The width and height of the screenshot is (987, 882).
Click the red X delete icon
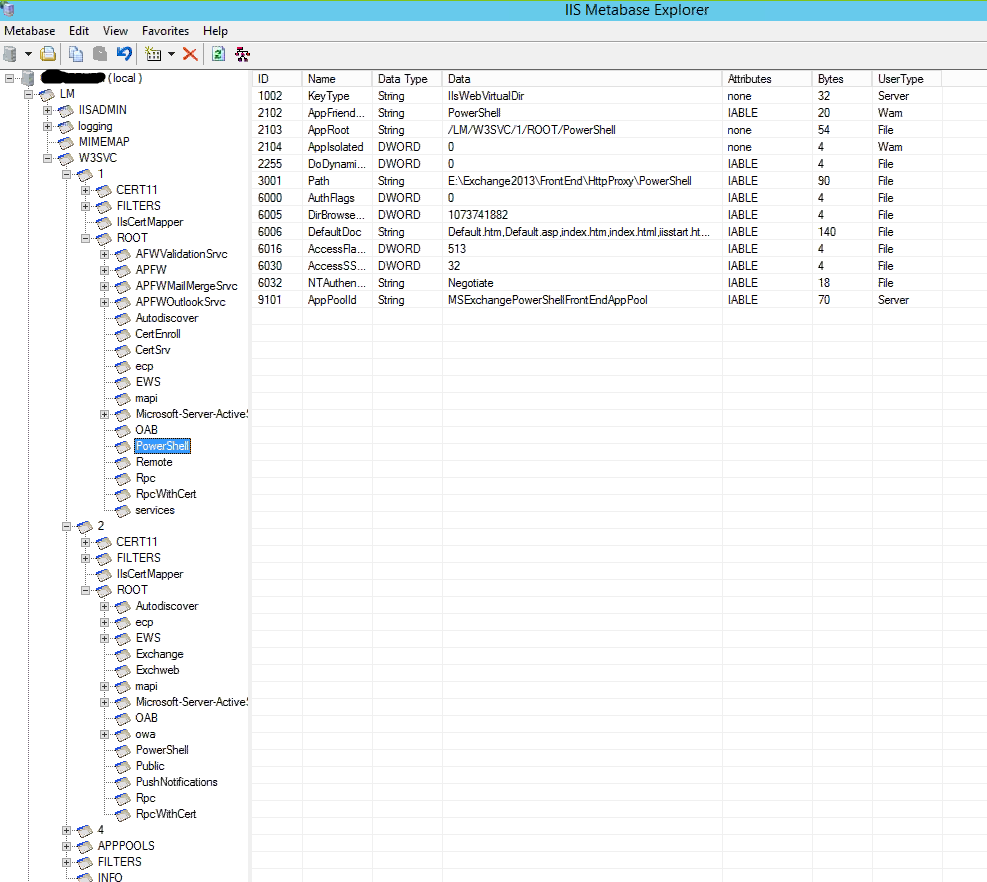(190, 54)
